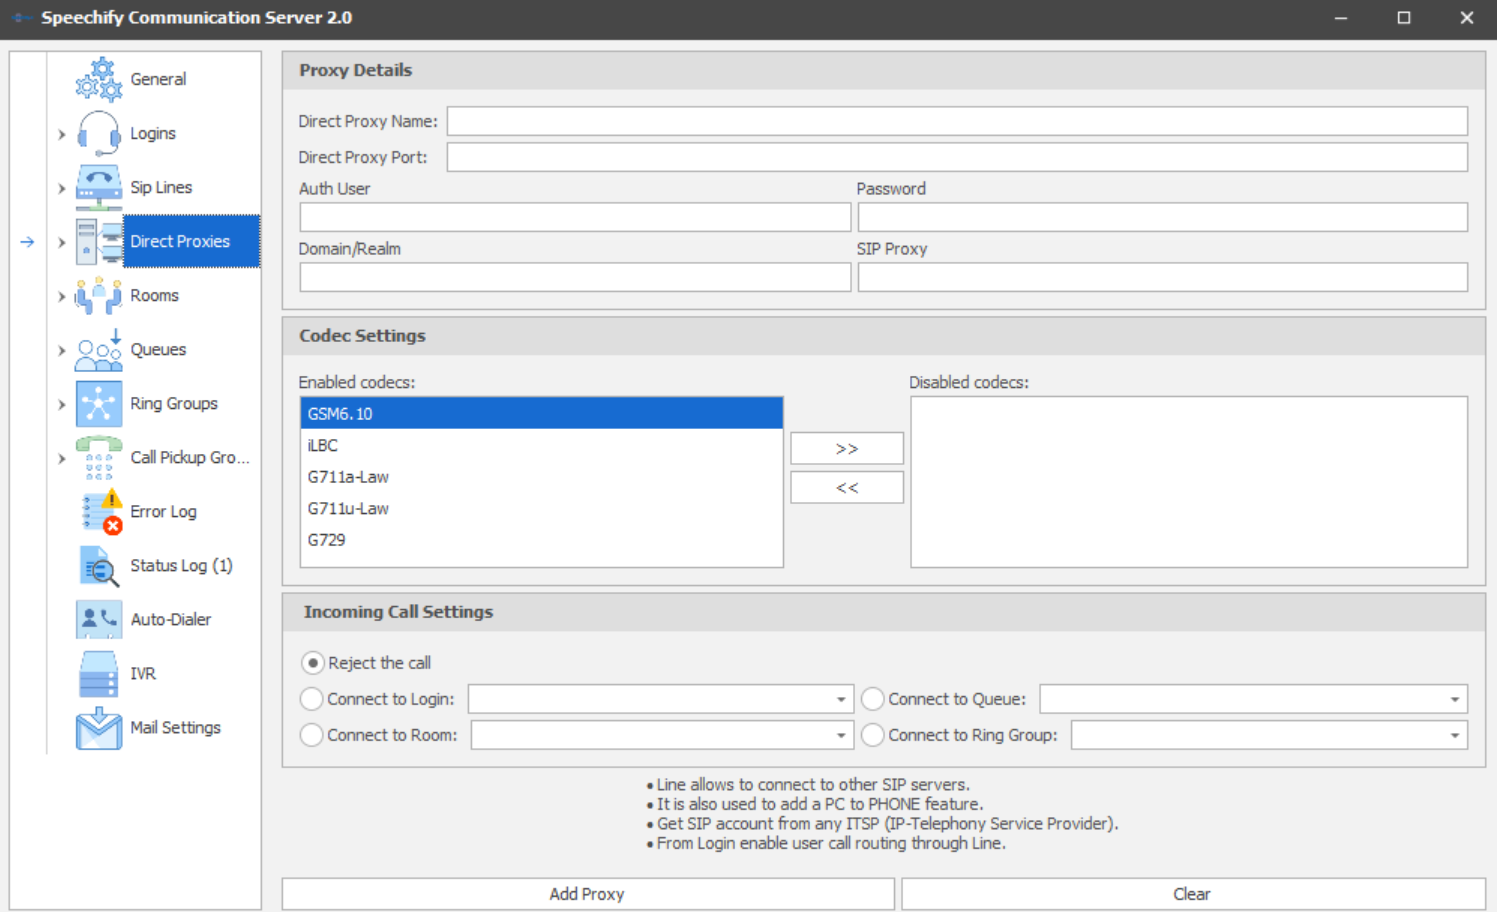Screen dimensions: 1497x912
Task: Open General settings gear icon
Action: point(99,79)
